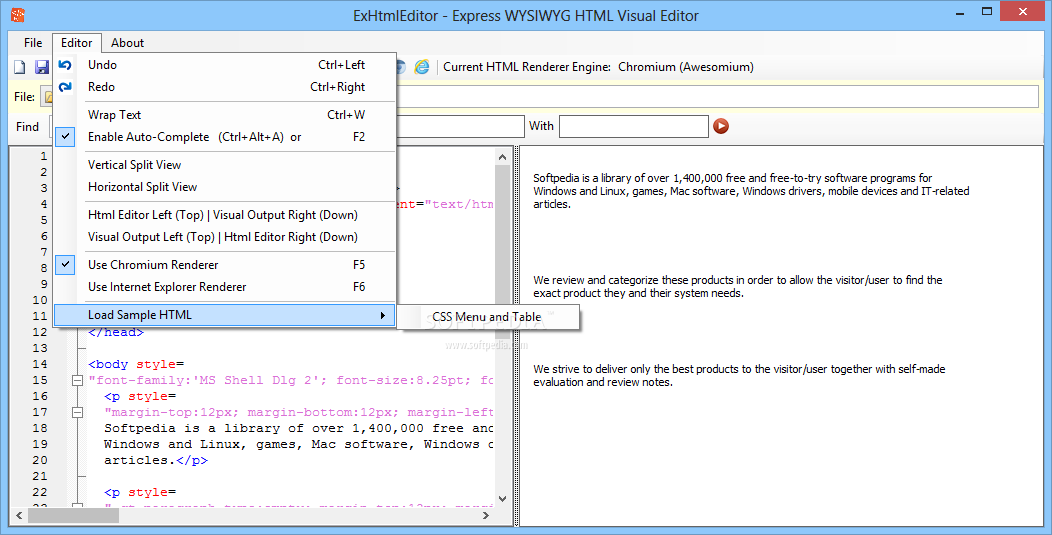Select Vertical Split View
This screenshot has width=1052, height=535.
tap(225, 165)
